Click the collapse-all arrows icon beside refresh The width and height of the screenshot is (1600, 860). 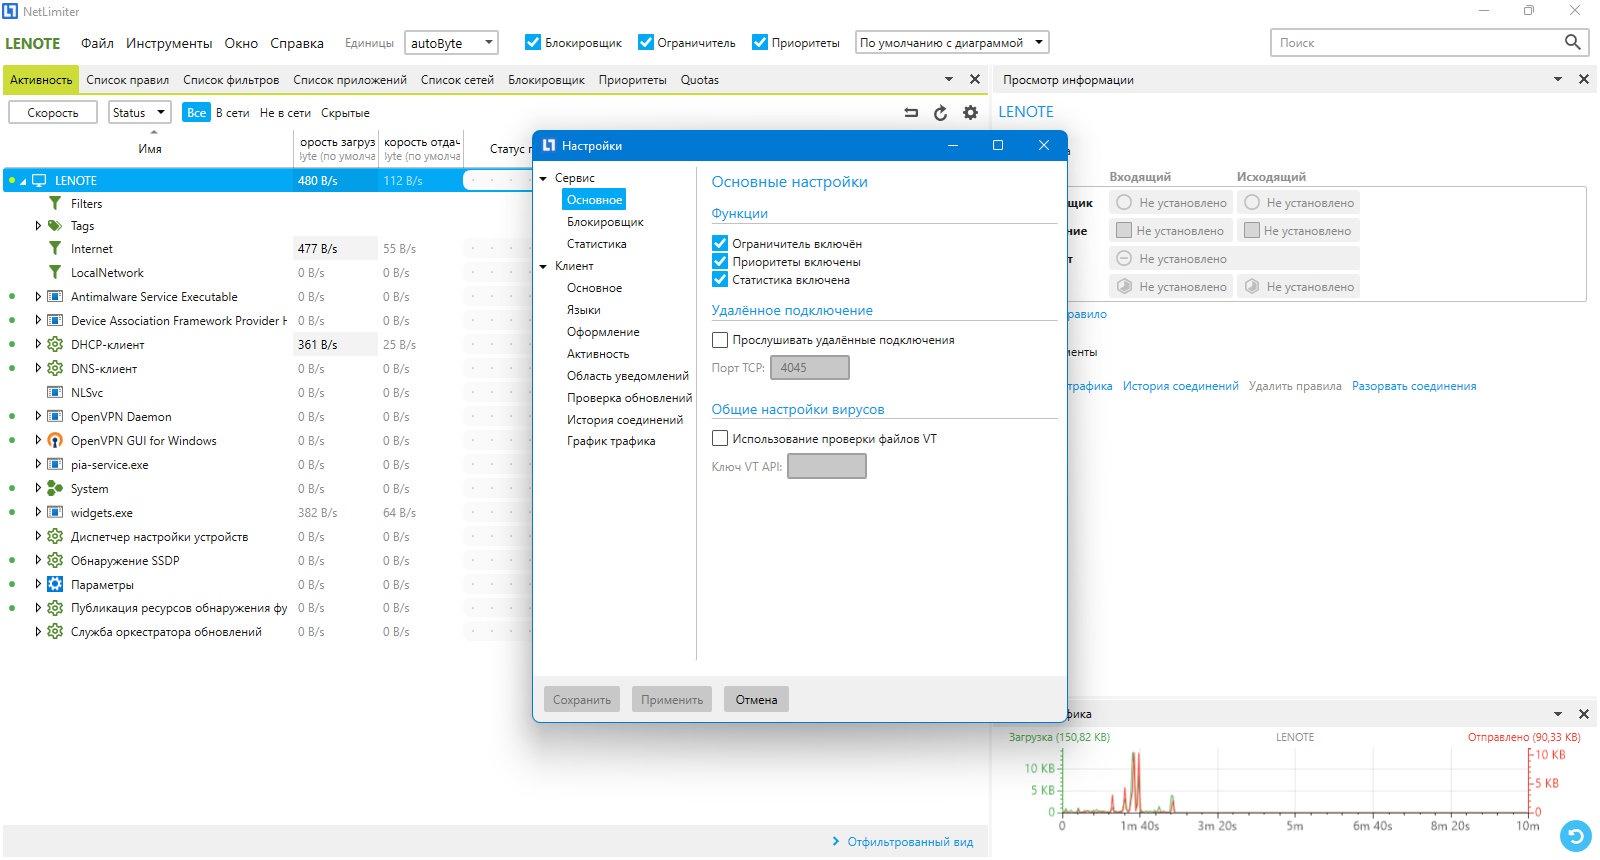tap(911, 113)
